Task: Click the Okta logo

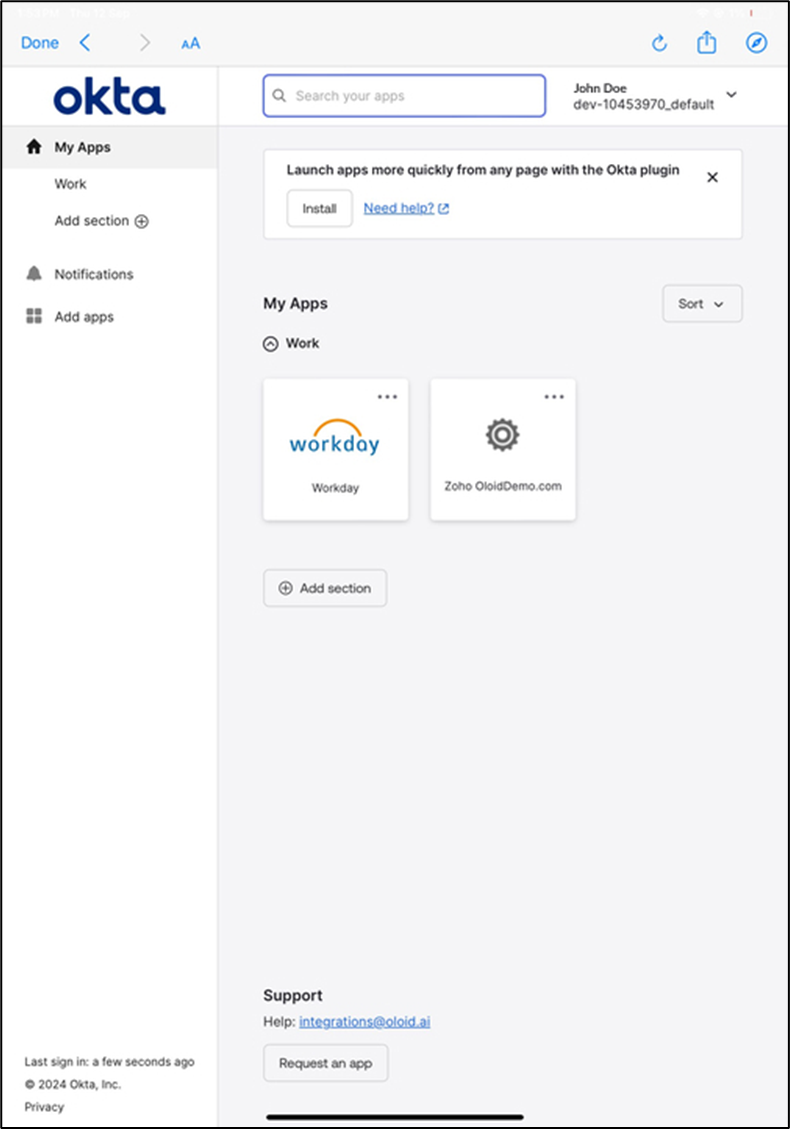Action: pyautogui.click(x=109, y=96)
